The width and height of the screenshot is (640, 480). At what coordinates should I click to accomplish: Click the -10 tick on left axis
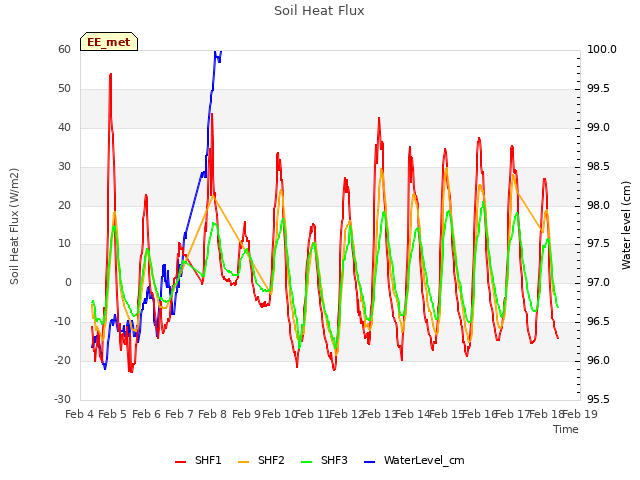[x=62, y=322]
